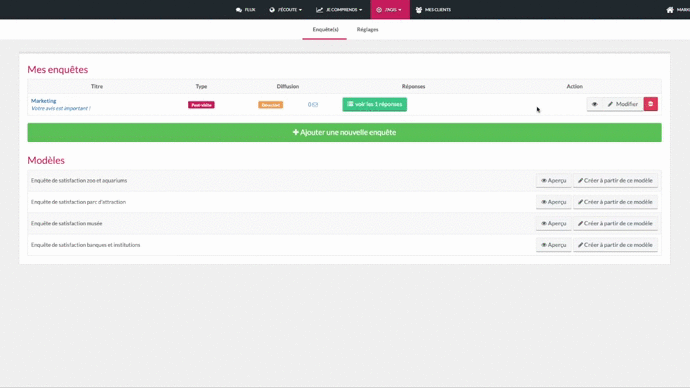Expand the J'écoute dropdown menu
690x388 pixels.
coord(286,10)
